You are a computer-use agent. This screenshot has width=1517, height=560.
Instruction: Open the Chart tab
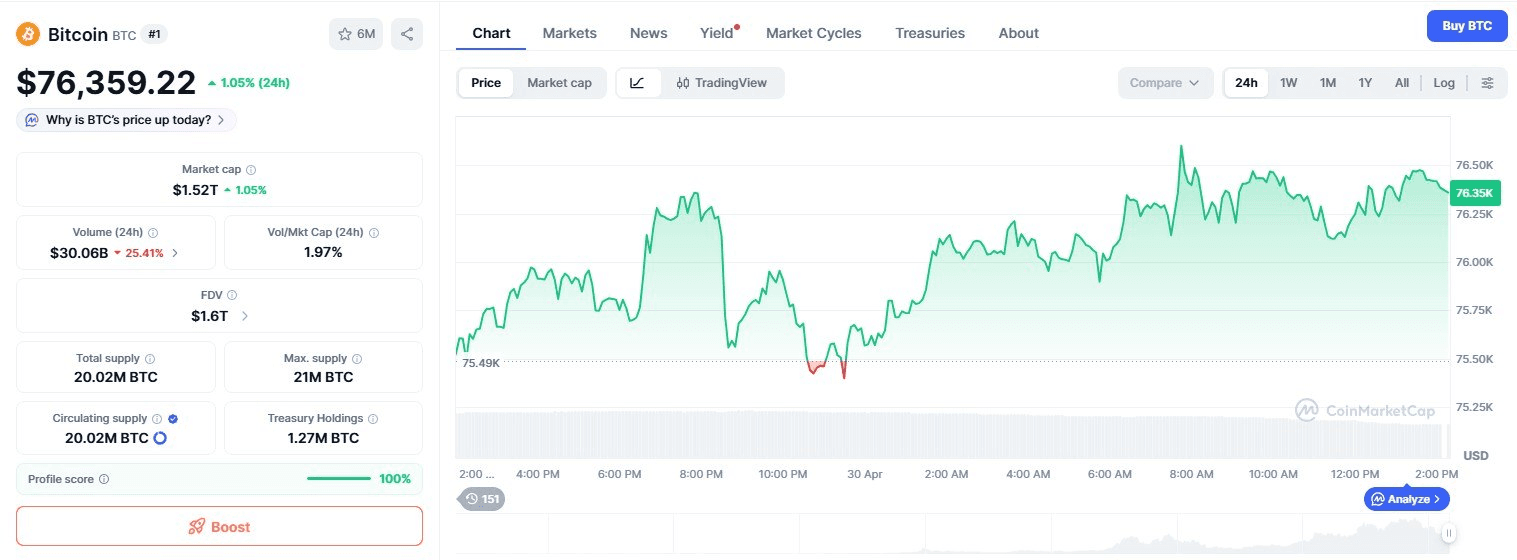[491, 33]
